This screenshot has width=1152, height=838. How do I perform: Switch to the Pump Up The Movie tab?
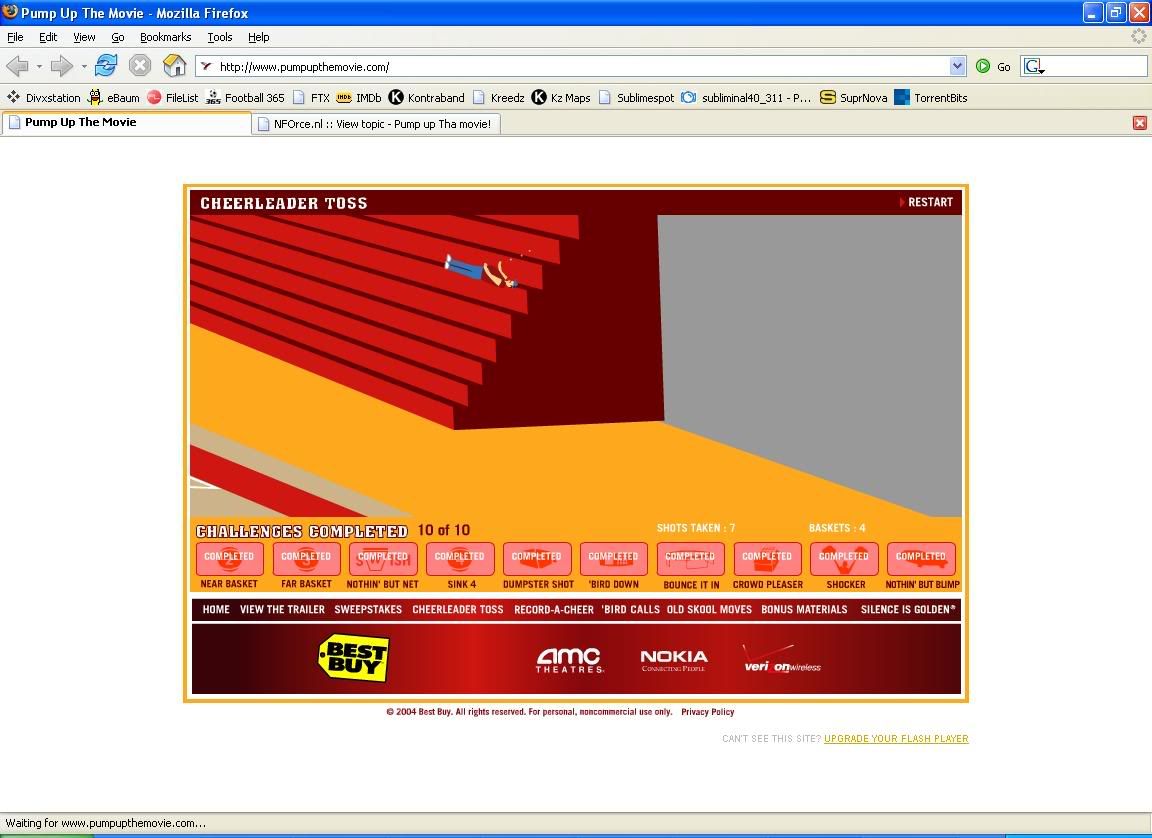coord(126,123)
